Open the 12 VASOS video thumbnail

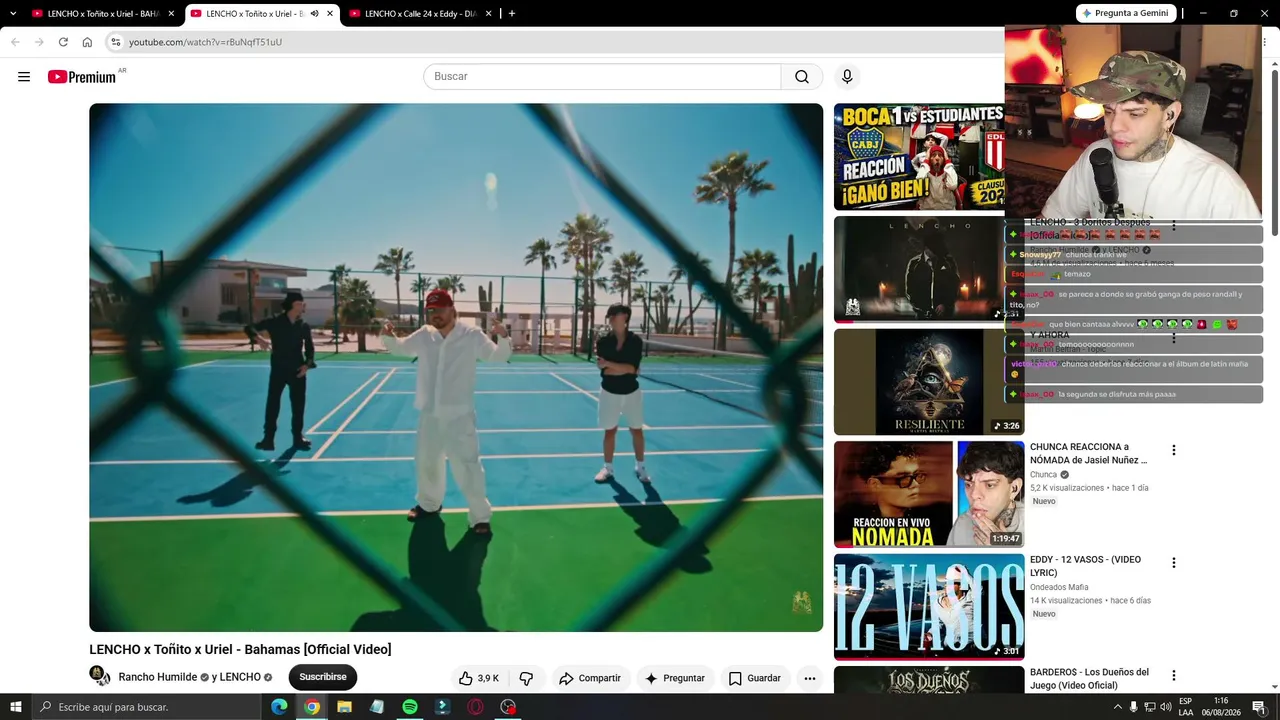click(x=929, y=607)
